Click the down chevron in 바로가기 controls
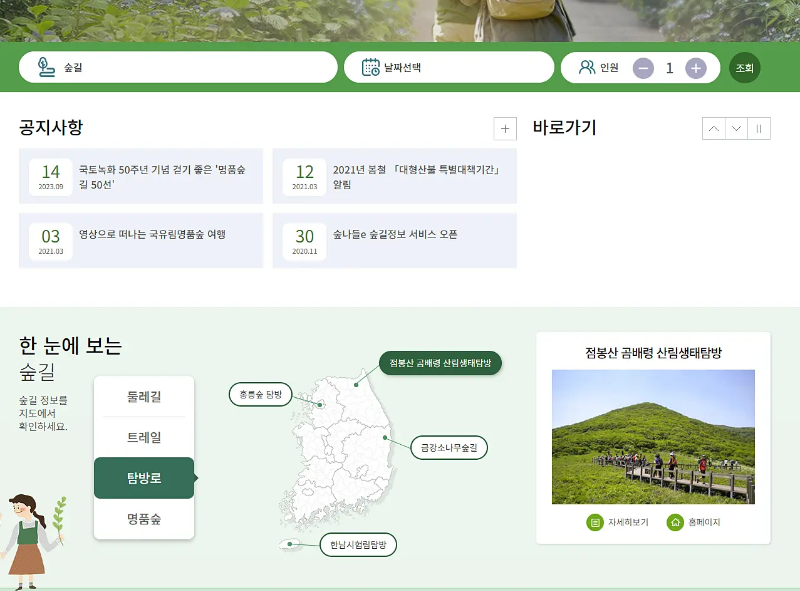 (736, 127)
